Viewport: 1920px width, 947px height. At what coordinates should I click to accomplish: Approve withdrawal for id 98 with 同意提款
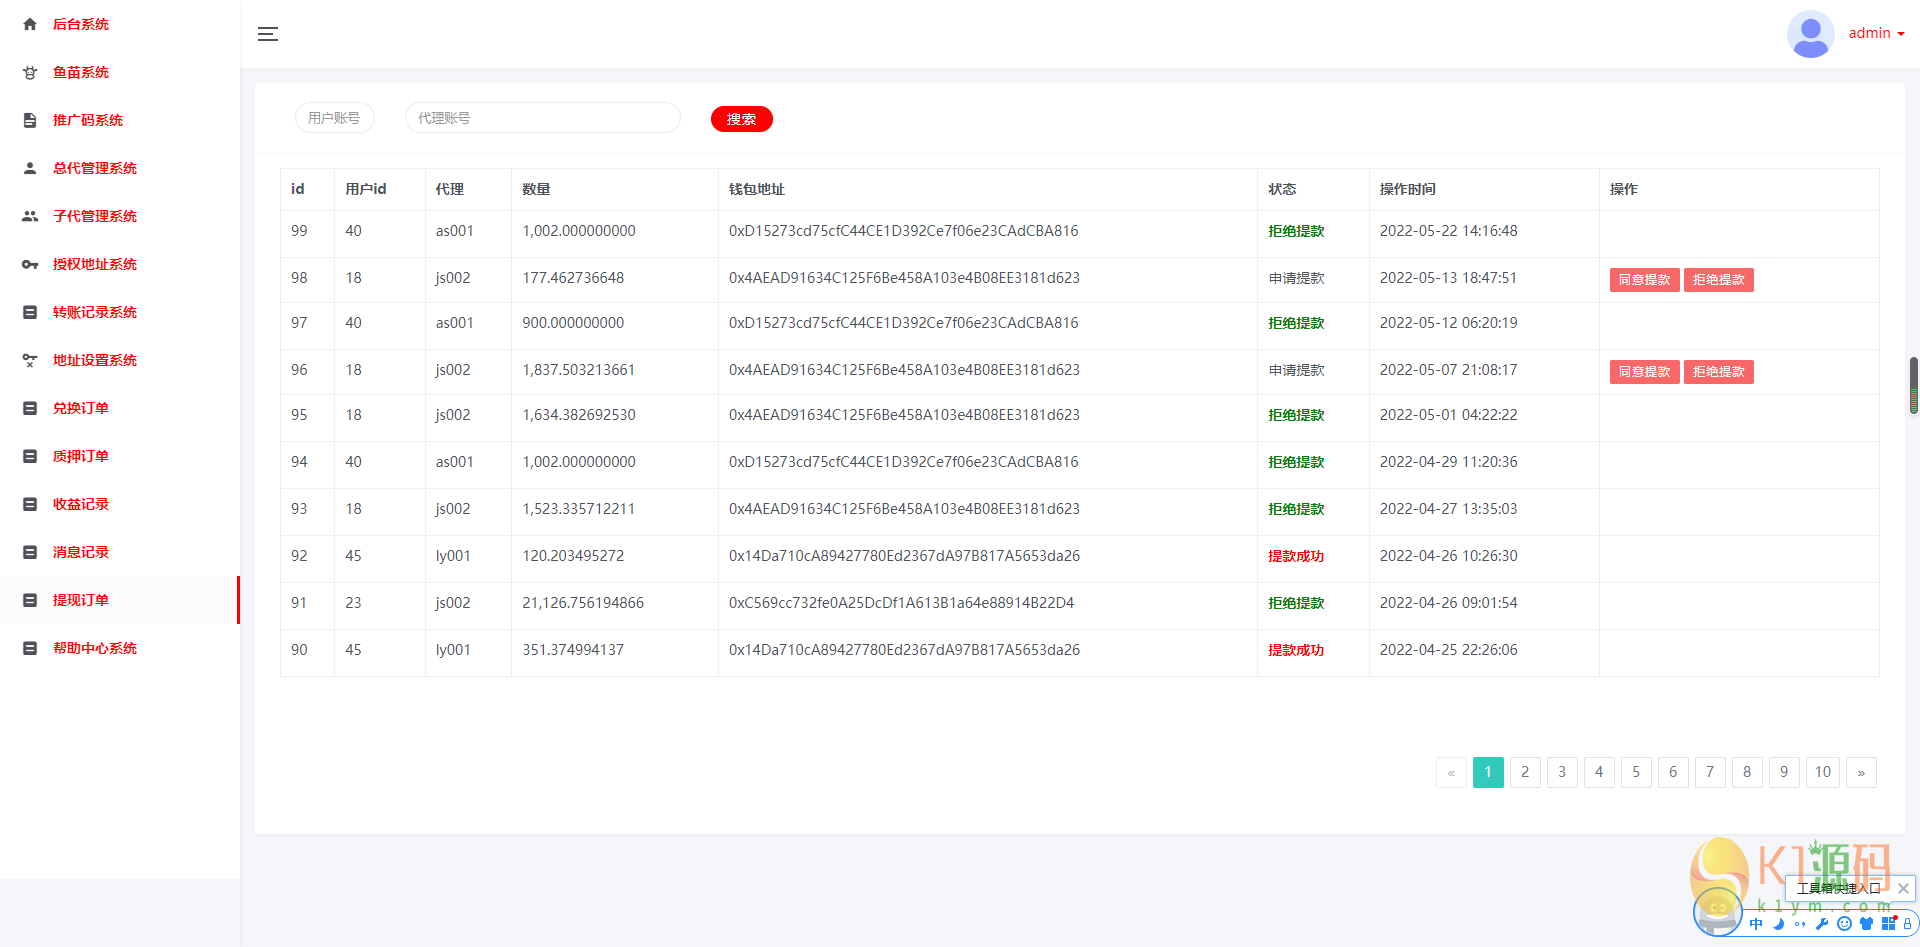click(1644, 280)
